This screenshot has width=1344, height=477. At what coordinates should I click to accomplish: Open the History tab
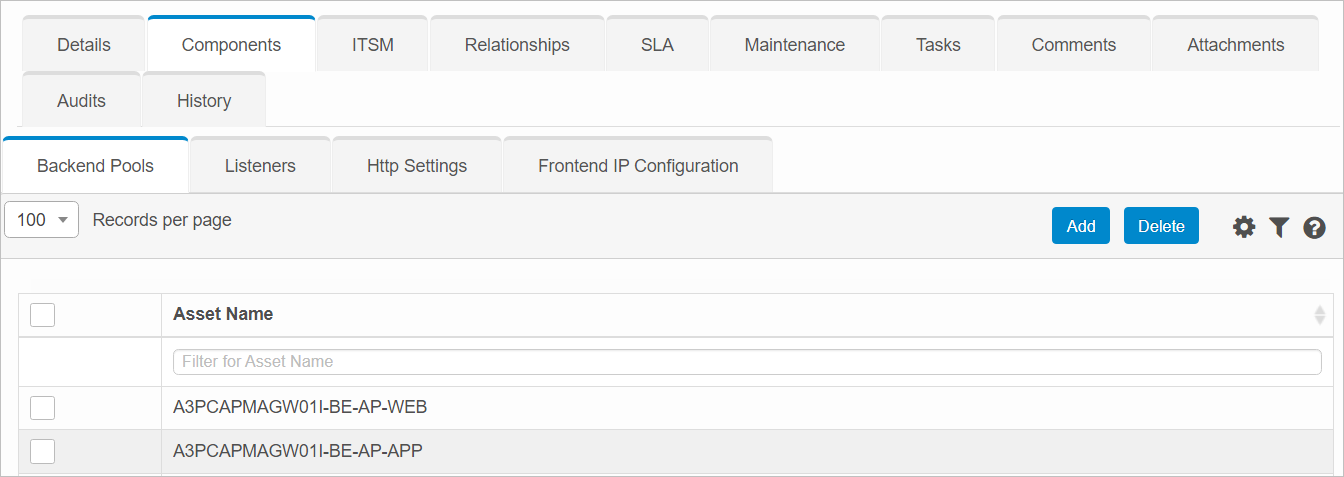point(204,101)
